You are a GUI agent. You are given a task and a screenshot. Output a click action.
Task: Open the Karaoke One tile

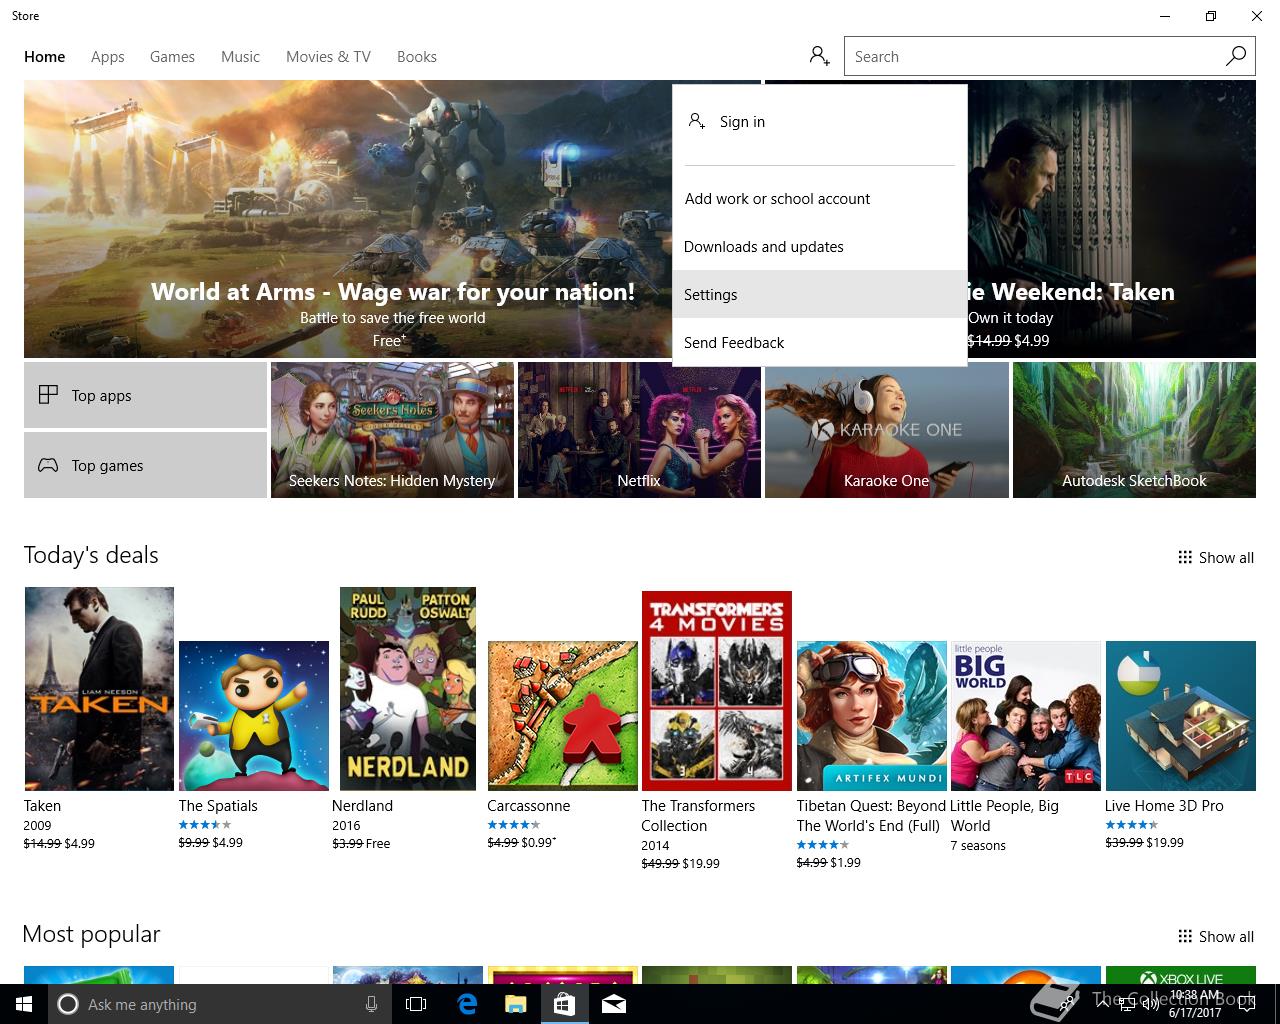coord(887,430)
